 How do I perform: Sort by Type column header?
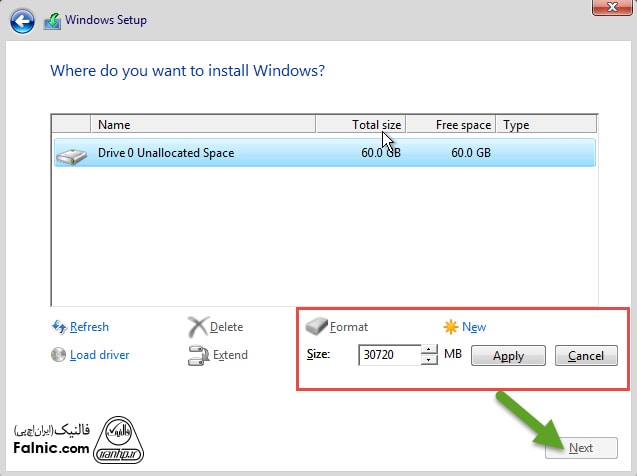pyautogui.click(x=546, y=125)
